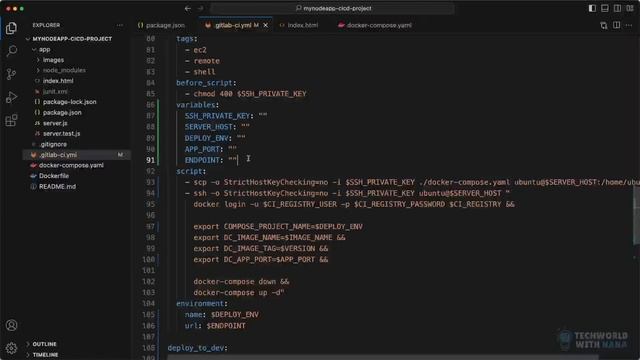Click the 'docker-compose down &&' line

point(241,282)
